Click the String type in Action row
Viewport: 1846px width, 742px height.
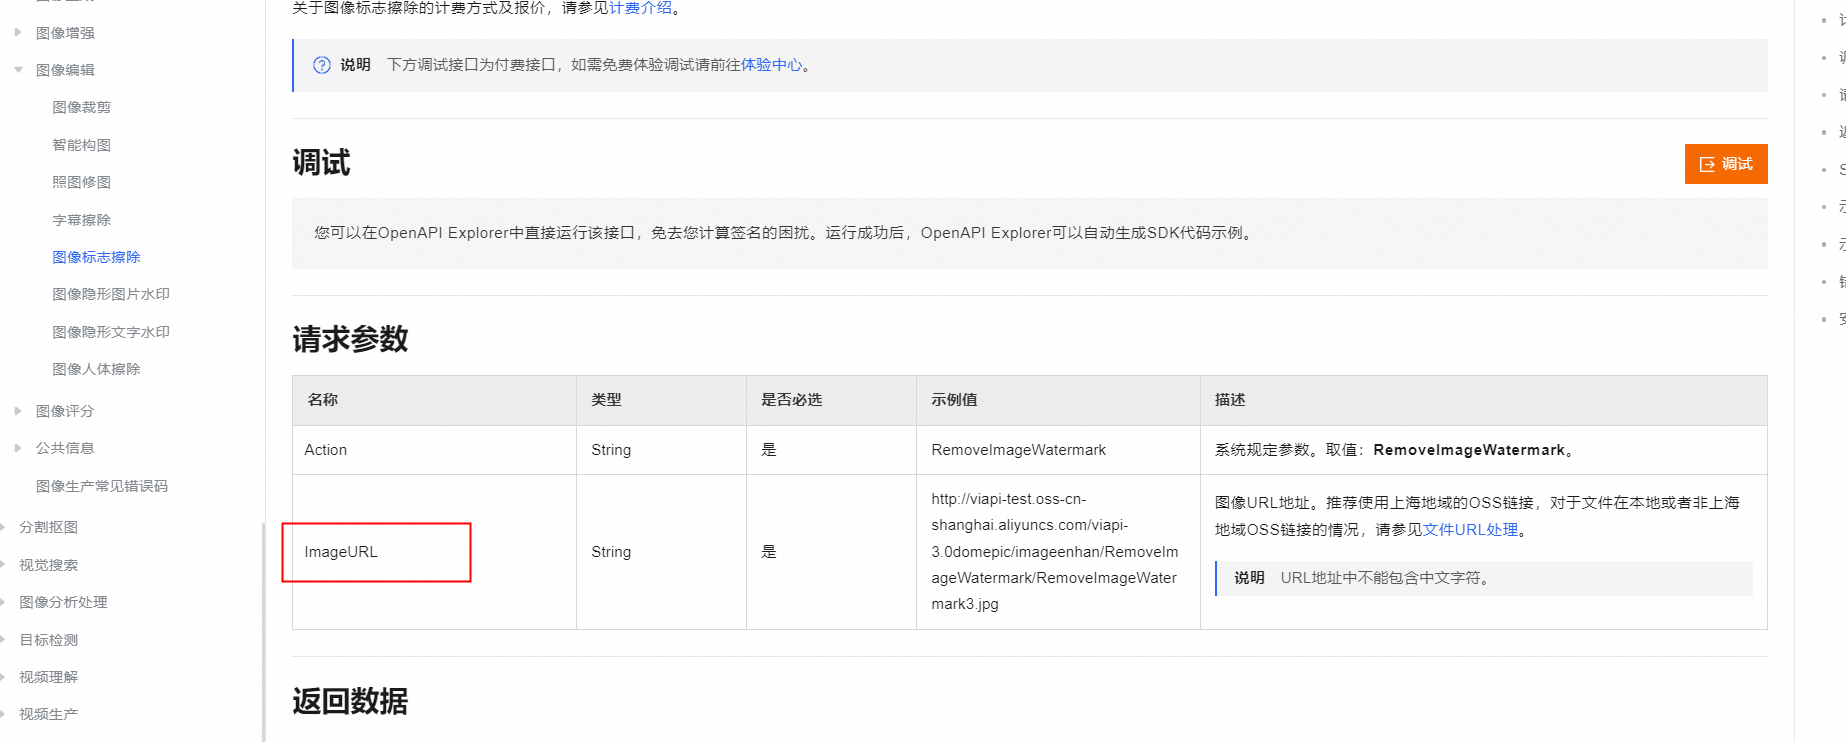click(x=611, y=450)
